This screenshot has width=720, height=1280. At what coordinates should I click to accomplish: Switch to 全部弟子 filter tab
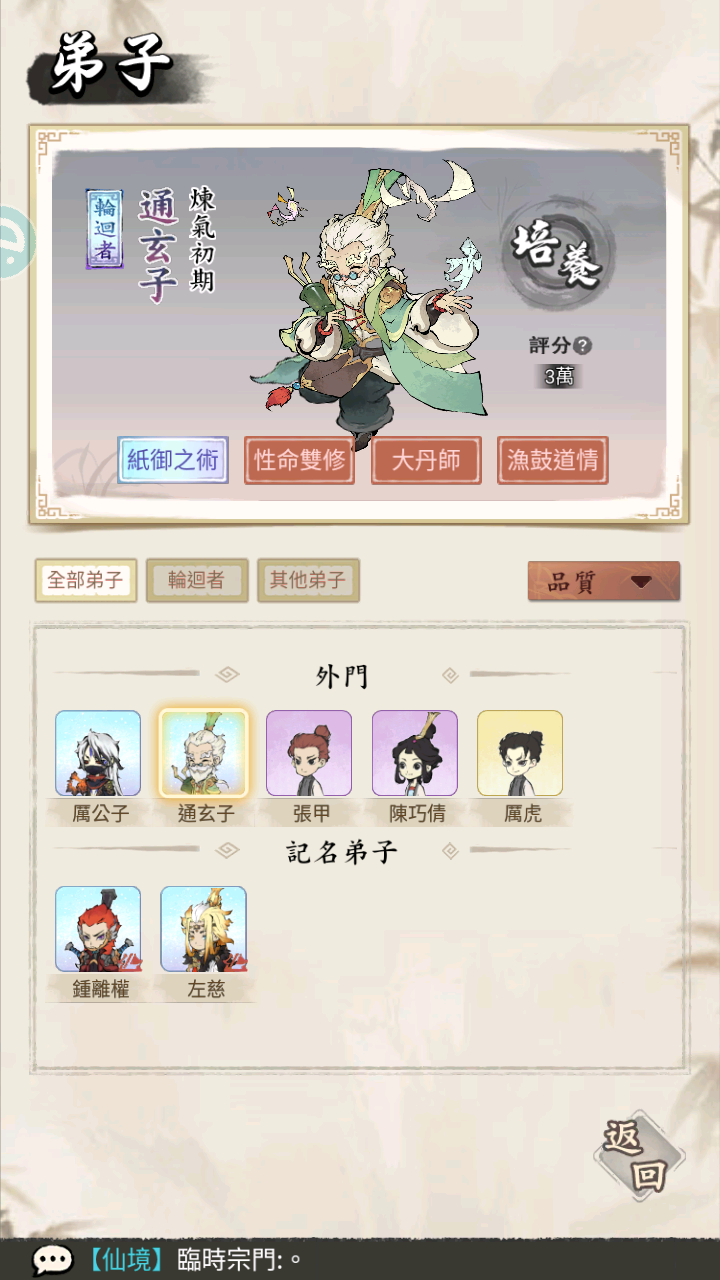tap(86, 580)
